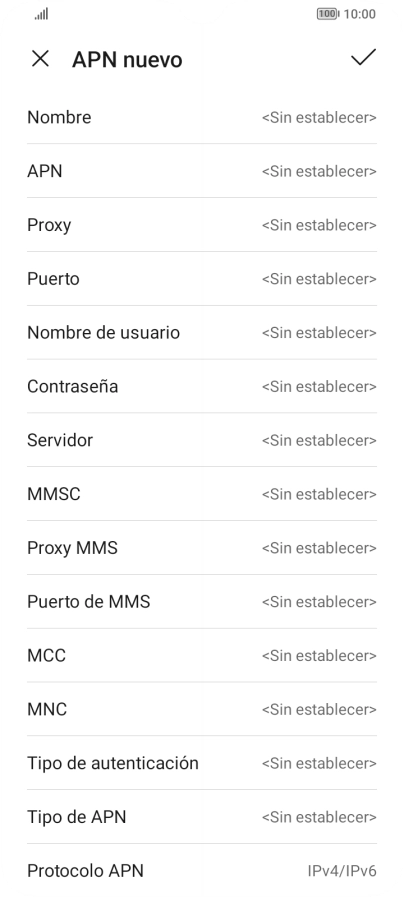Set Nombre de usuario
The height and width of the screenshot is (897, 404).
click(202, 332)
